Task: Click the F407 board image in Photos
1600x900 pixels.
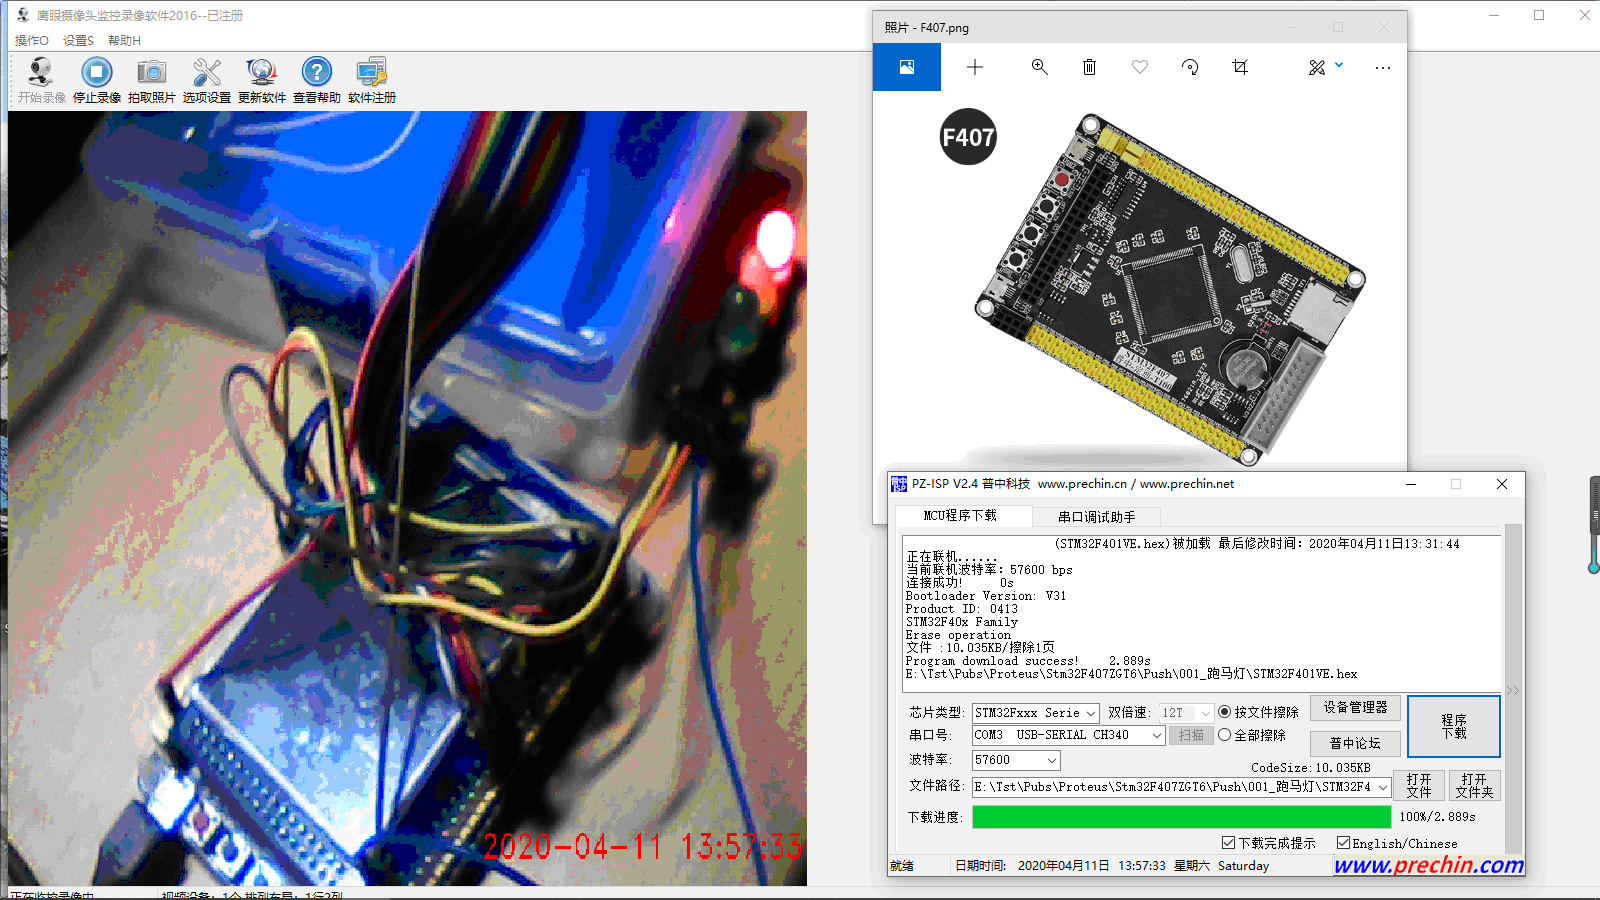Action: click(1170, 288)
